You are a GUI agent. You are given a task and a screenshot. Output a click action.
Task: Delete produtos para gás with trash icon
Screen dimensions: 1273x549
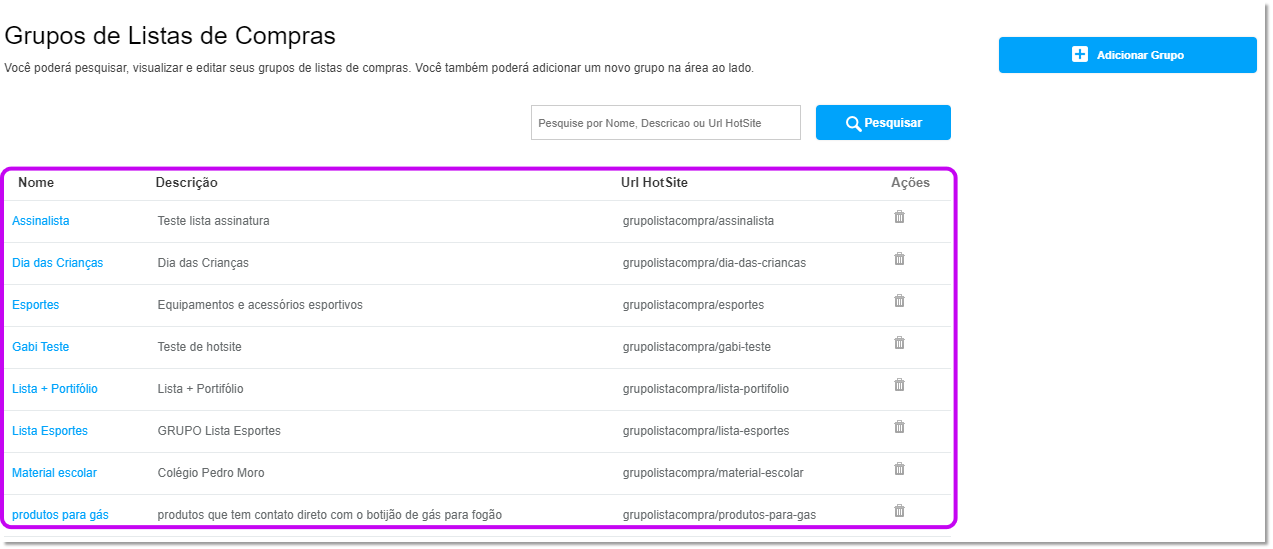point(899,511)
